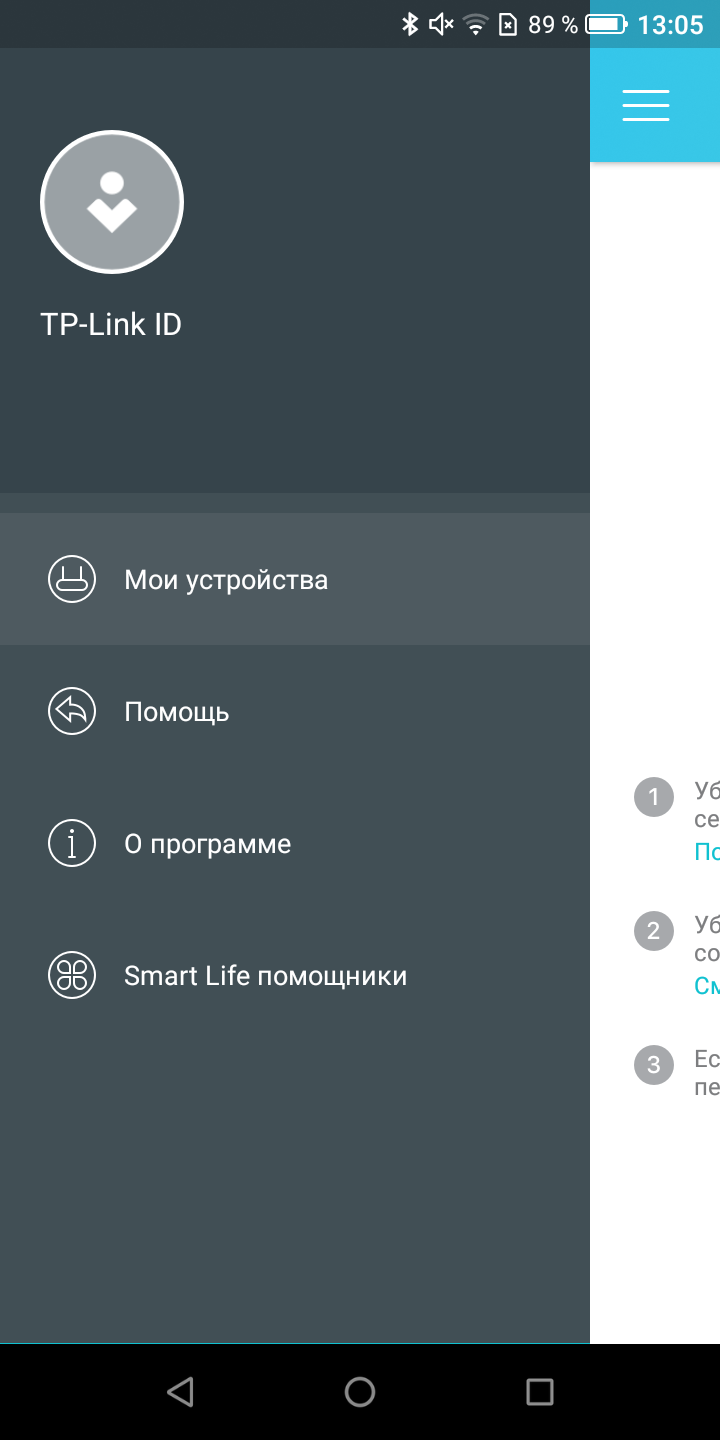This screenshot has width=720, height=1440.
Task: Tap the four-leaf icon beside Smart Life
Action: point(72,975)
